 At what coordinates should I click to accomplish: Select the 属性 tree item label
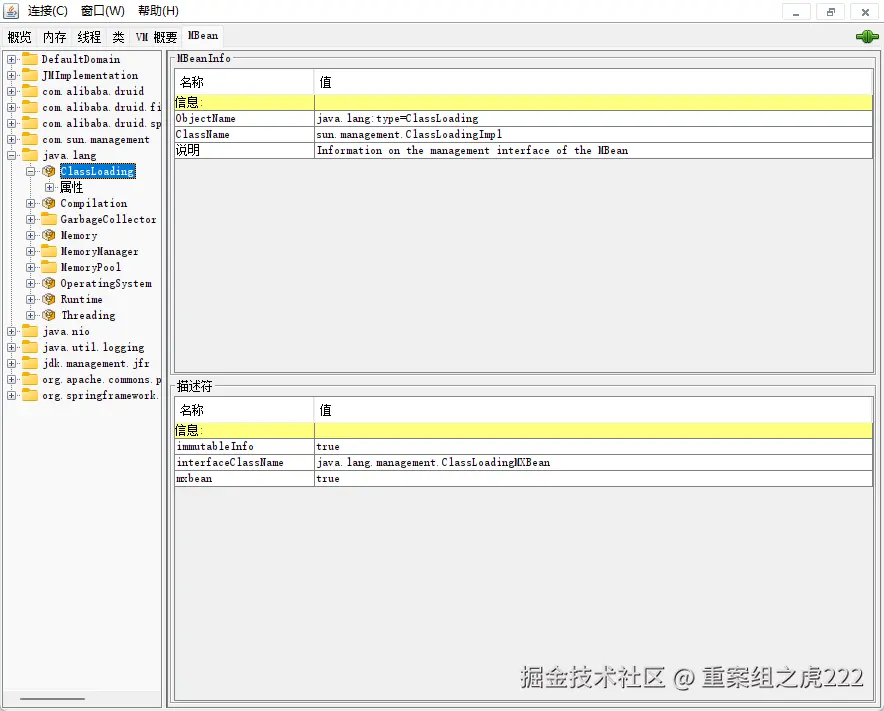click(72, 187)
